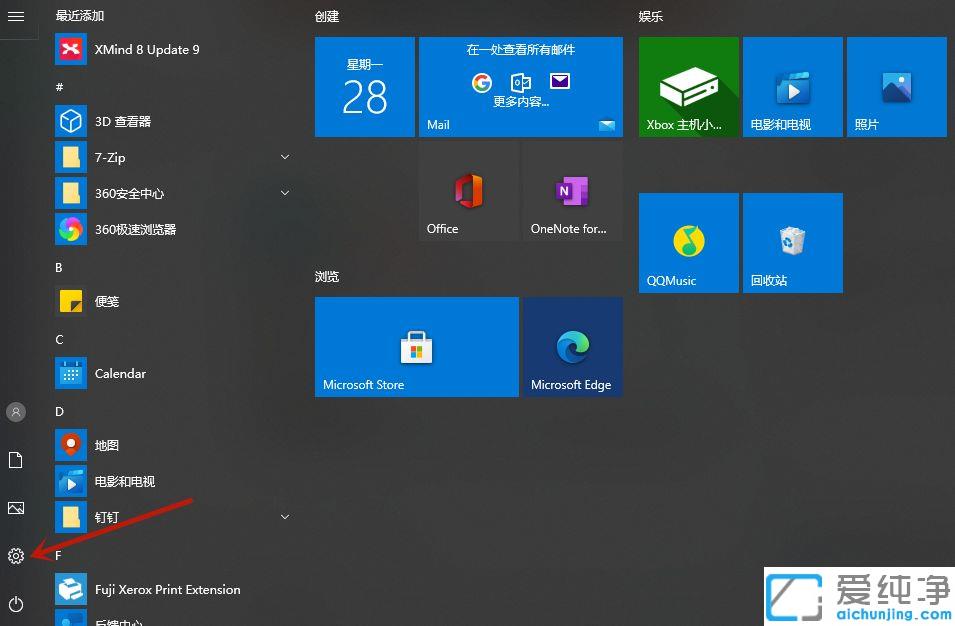Open the 回收站 tile
Image resolution: width=955 pixels, height=626 pixels.
click(x=791, y=242)
